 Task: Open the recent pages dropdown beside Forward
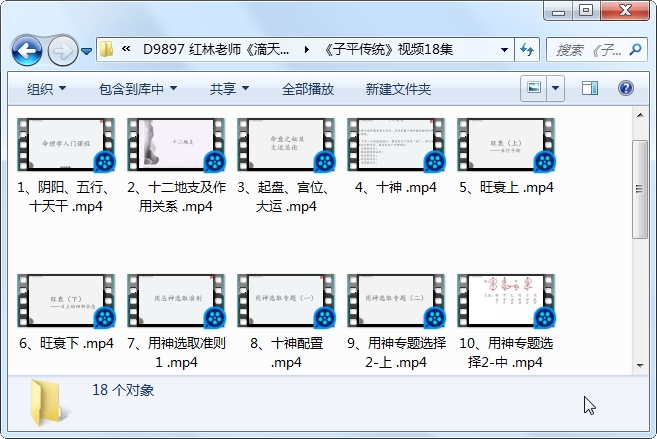(86, 51)
